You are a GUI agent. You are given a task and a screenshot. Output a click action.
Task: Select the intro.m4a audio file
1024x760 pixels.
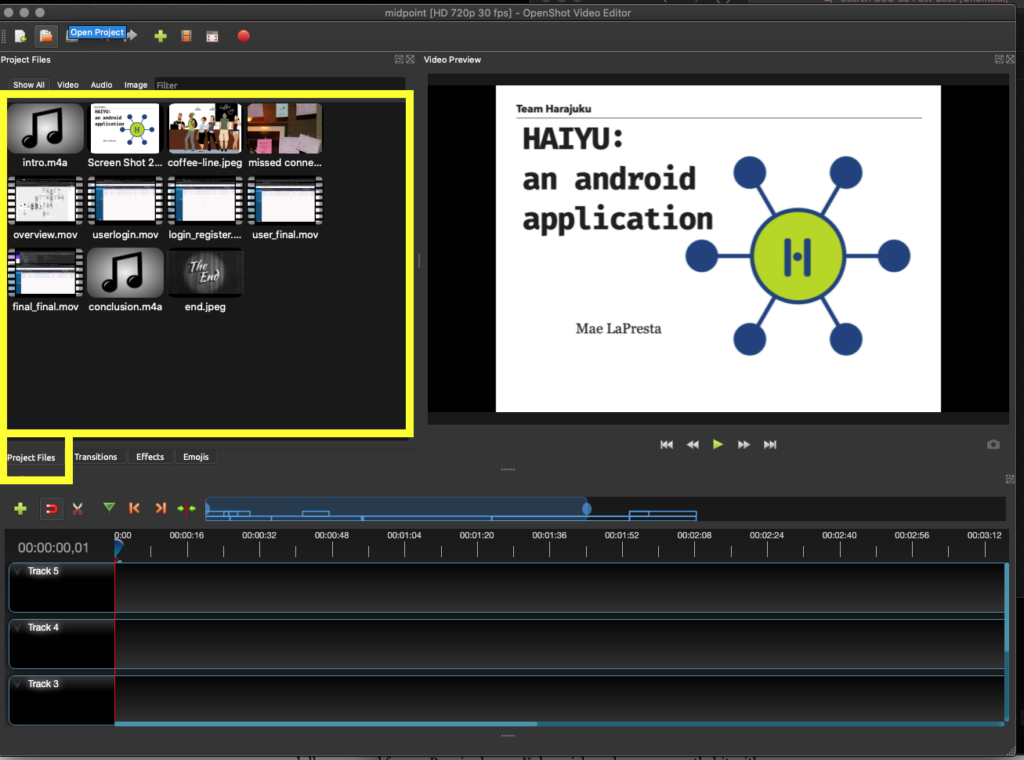(44, 136)
